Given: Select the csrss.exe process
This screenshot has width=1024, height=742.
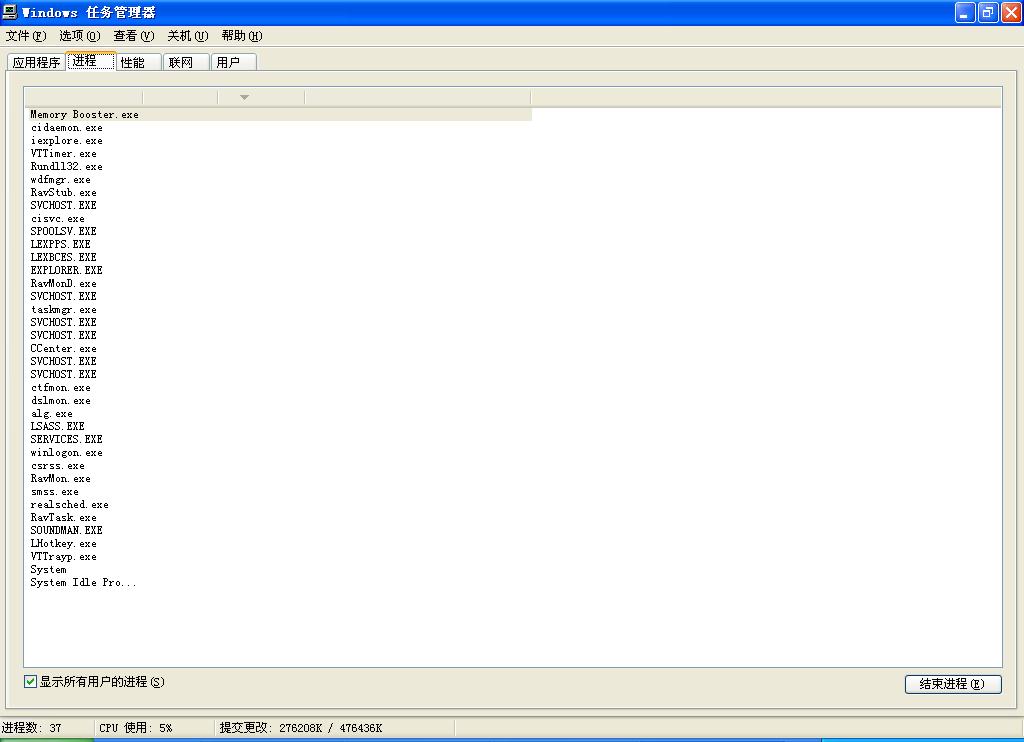Looking at the screenshot, I should click(x=57, y=465).
